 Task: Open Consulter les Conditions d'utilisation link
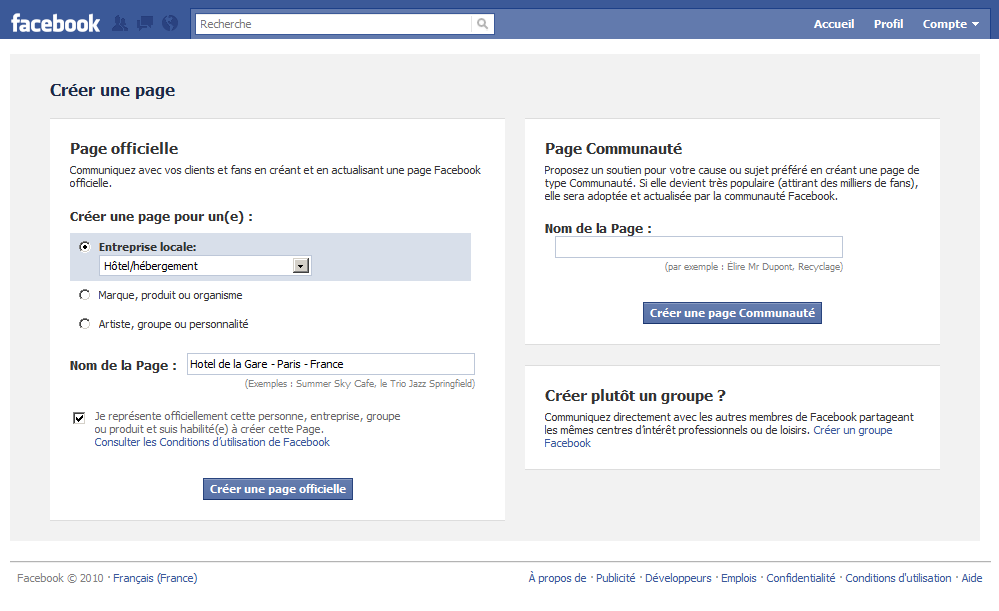tap(212, 442)
